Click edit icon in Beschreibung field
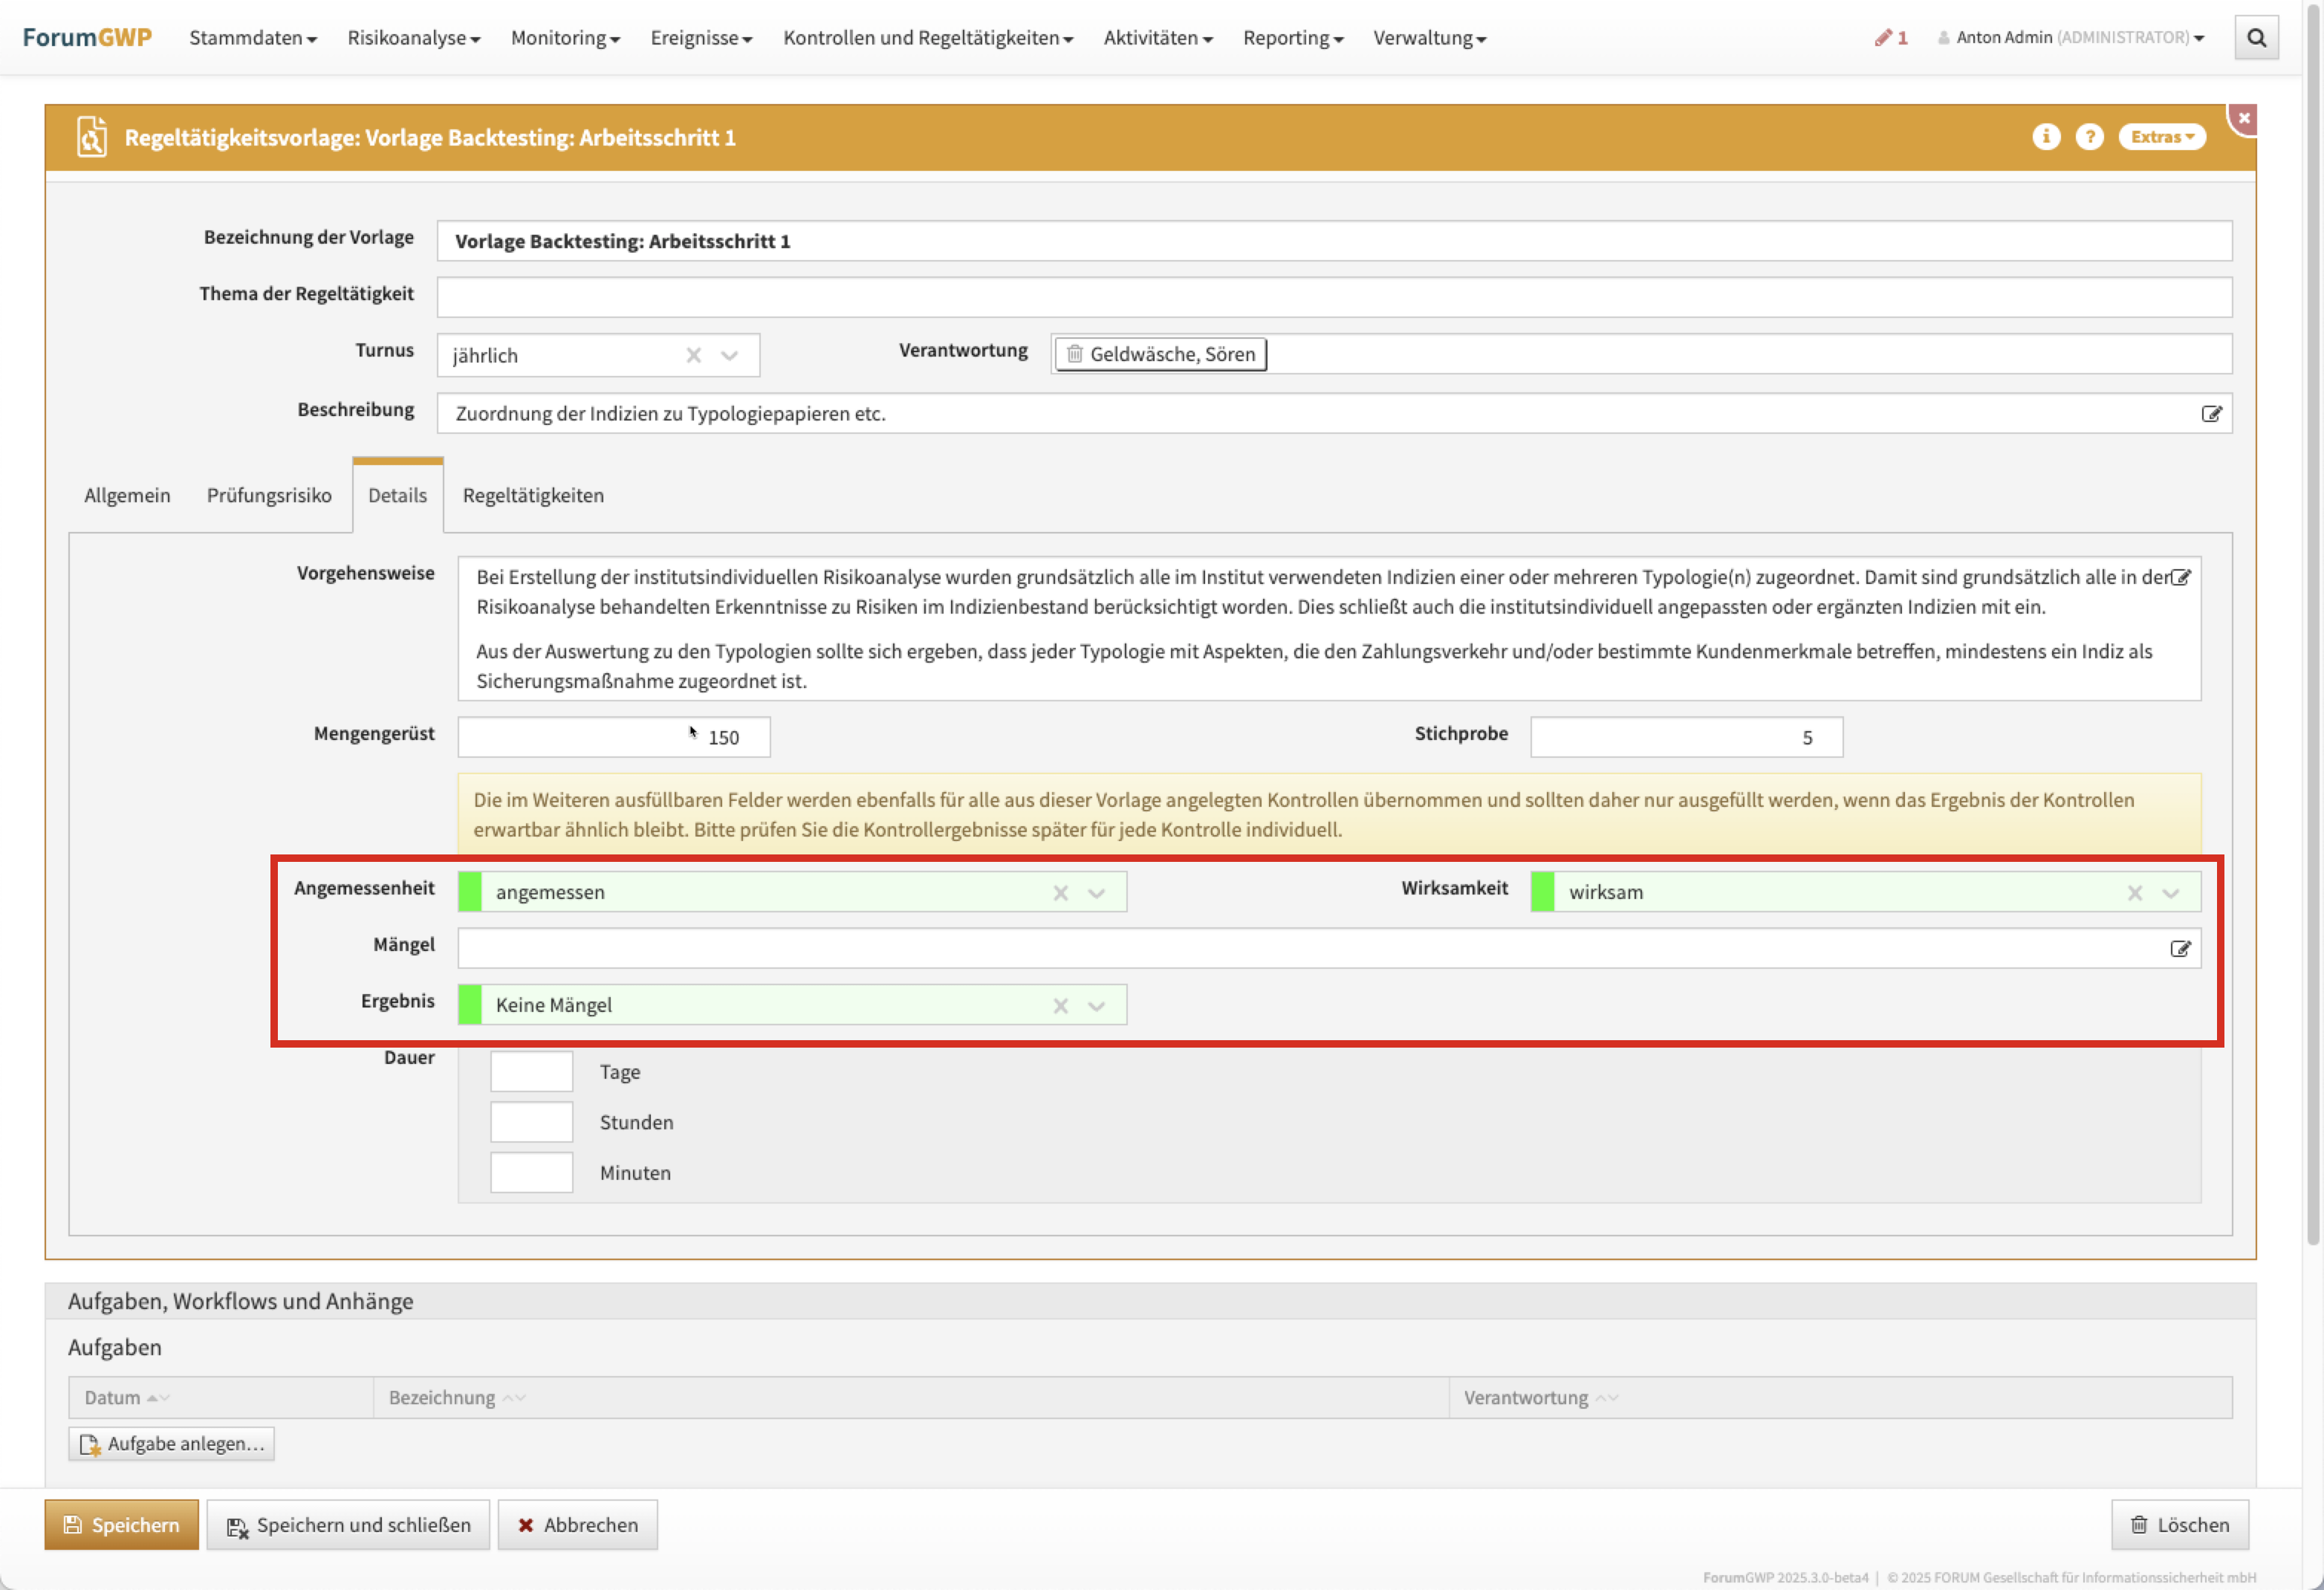 (x=2210, y=414)
